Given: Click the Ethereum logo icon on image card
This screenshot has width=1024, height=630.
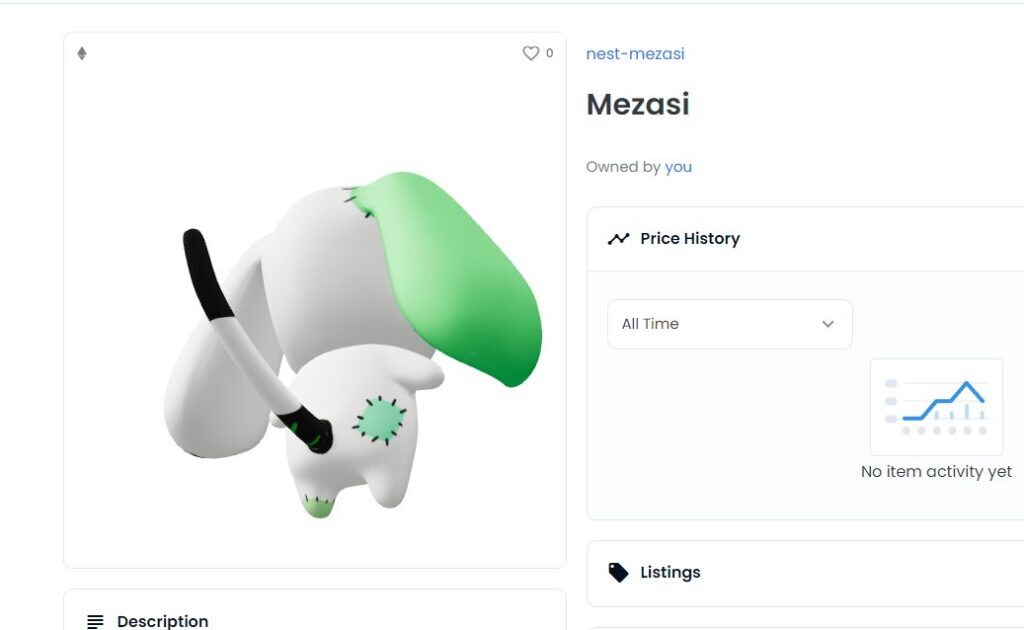Looking at the screenshot, I should click(82, 53).
